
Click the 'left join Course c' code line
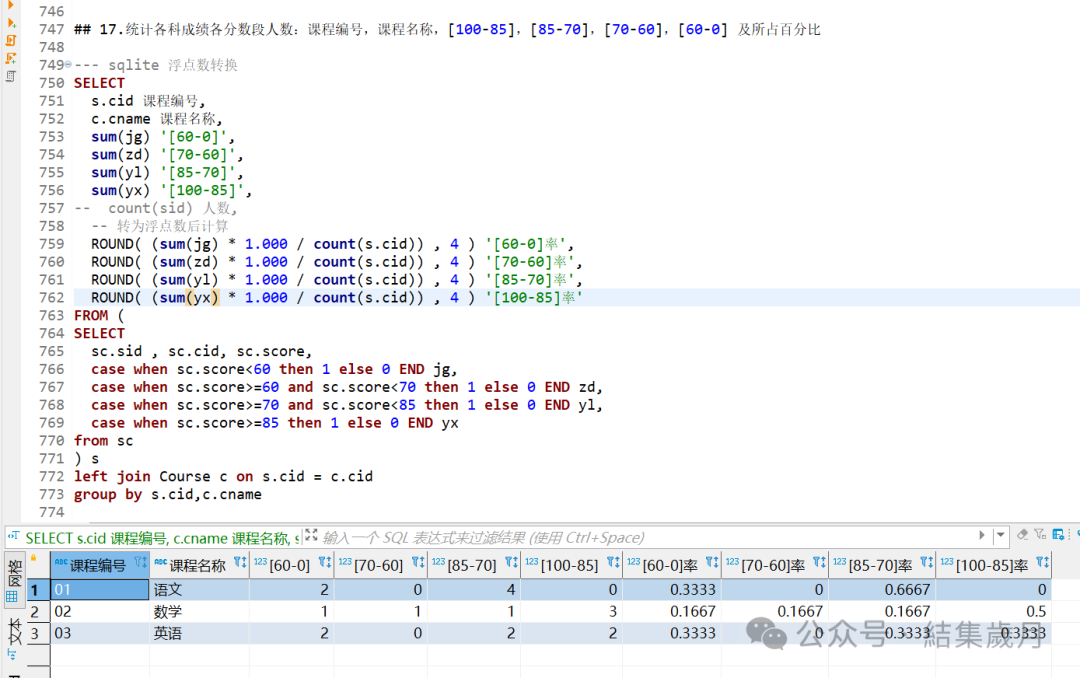pyautogui.click(x=224, y=477)
